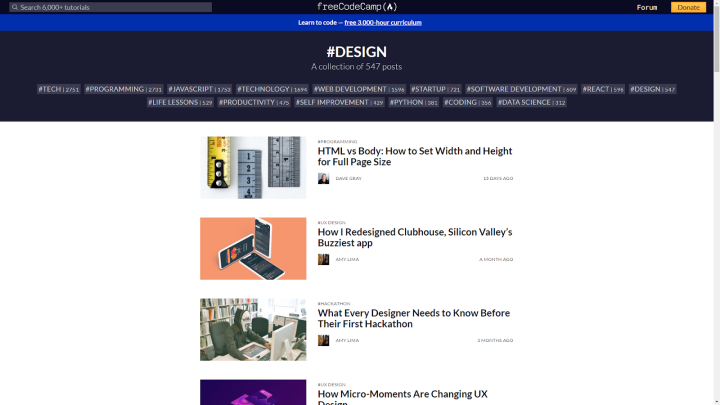Viewport: 720px width, 405px height.
Task: Read HTML vs Body width and height article
Action: click(x=415, y=156)
